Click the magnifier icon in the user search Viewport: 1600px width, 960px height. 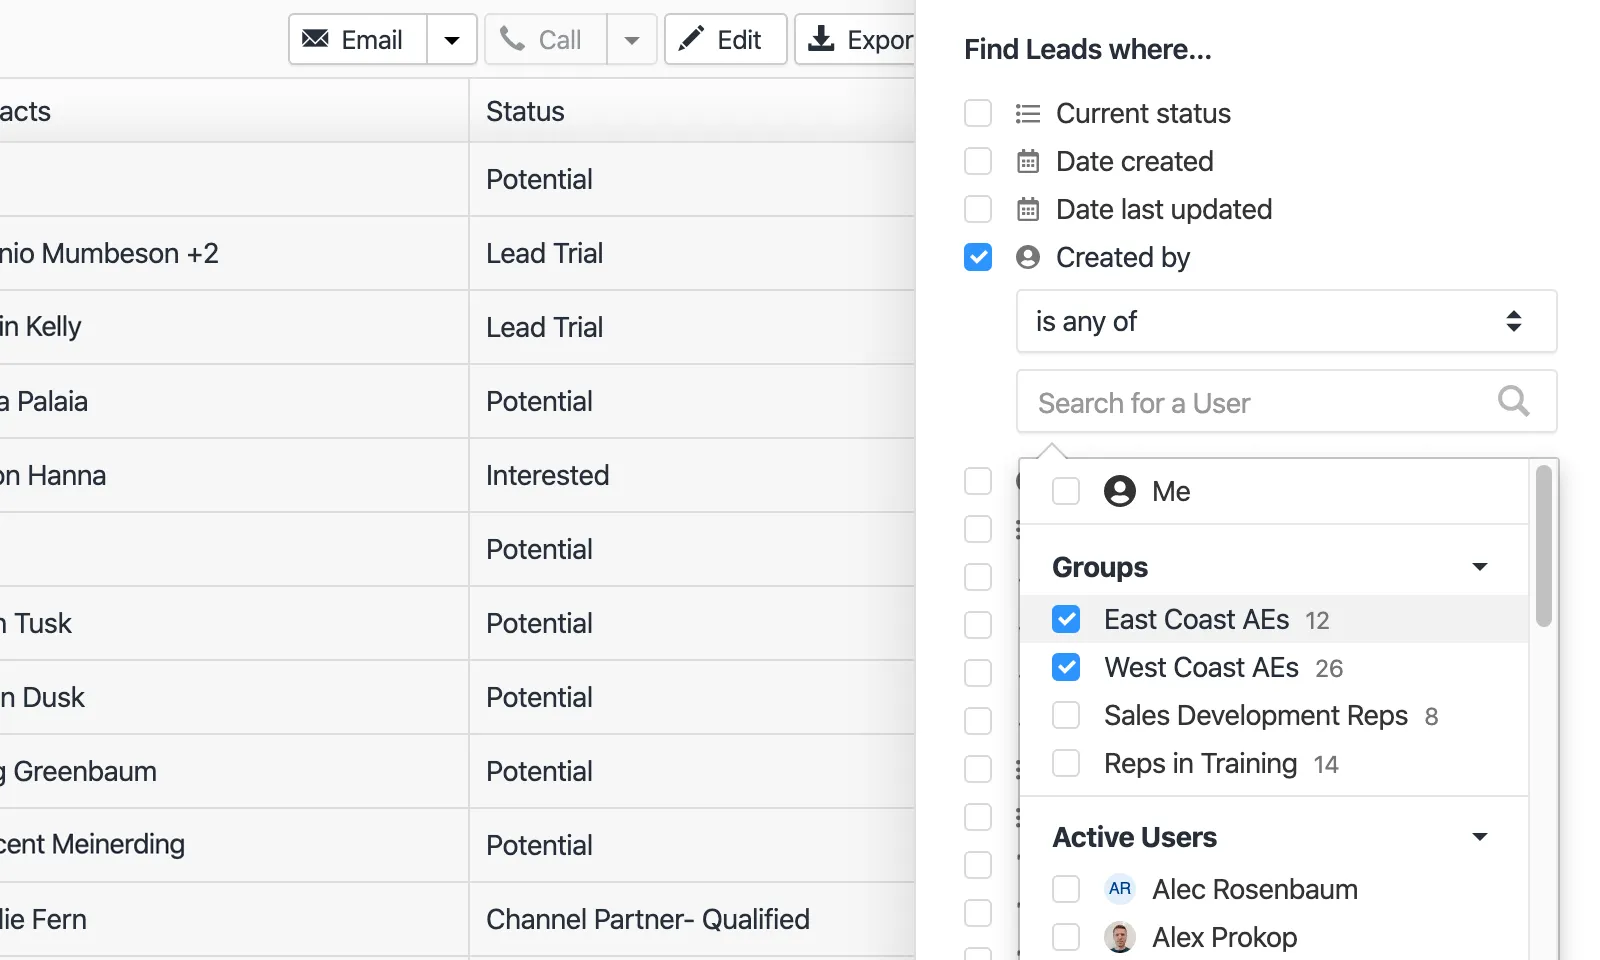pyautogui.click(x=1514, y=402)
